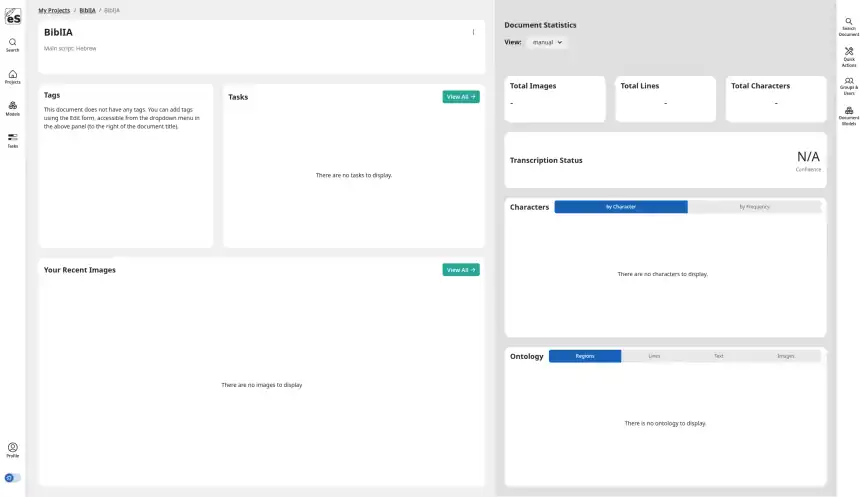The image size is (862, 497).
Task: Go to Projects in the left sidebar
Action: [12, 77]
